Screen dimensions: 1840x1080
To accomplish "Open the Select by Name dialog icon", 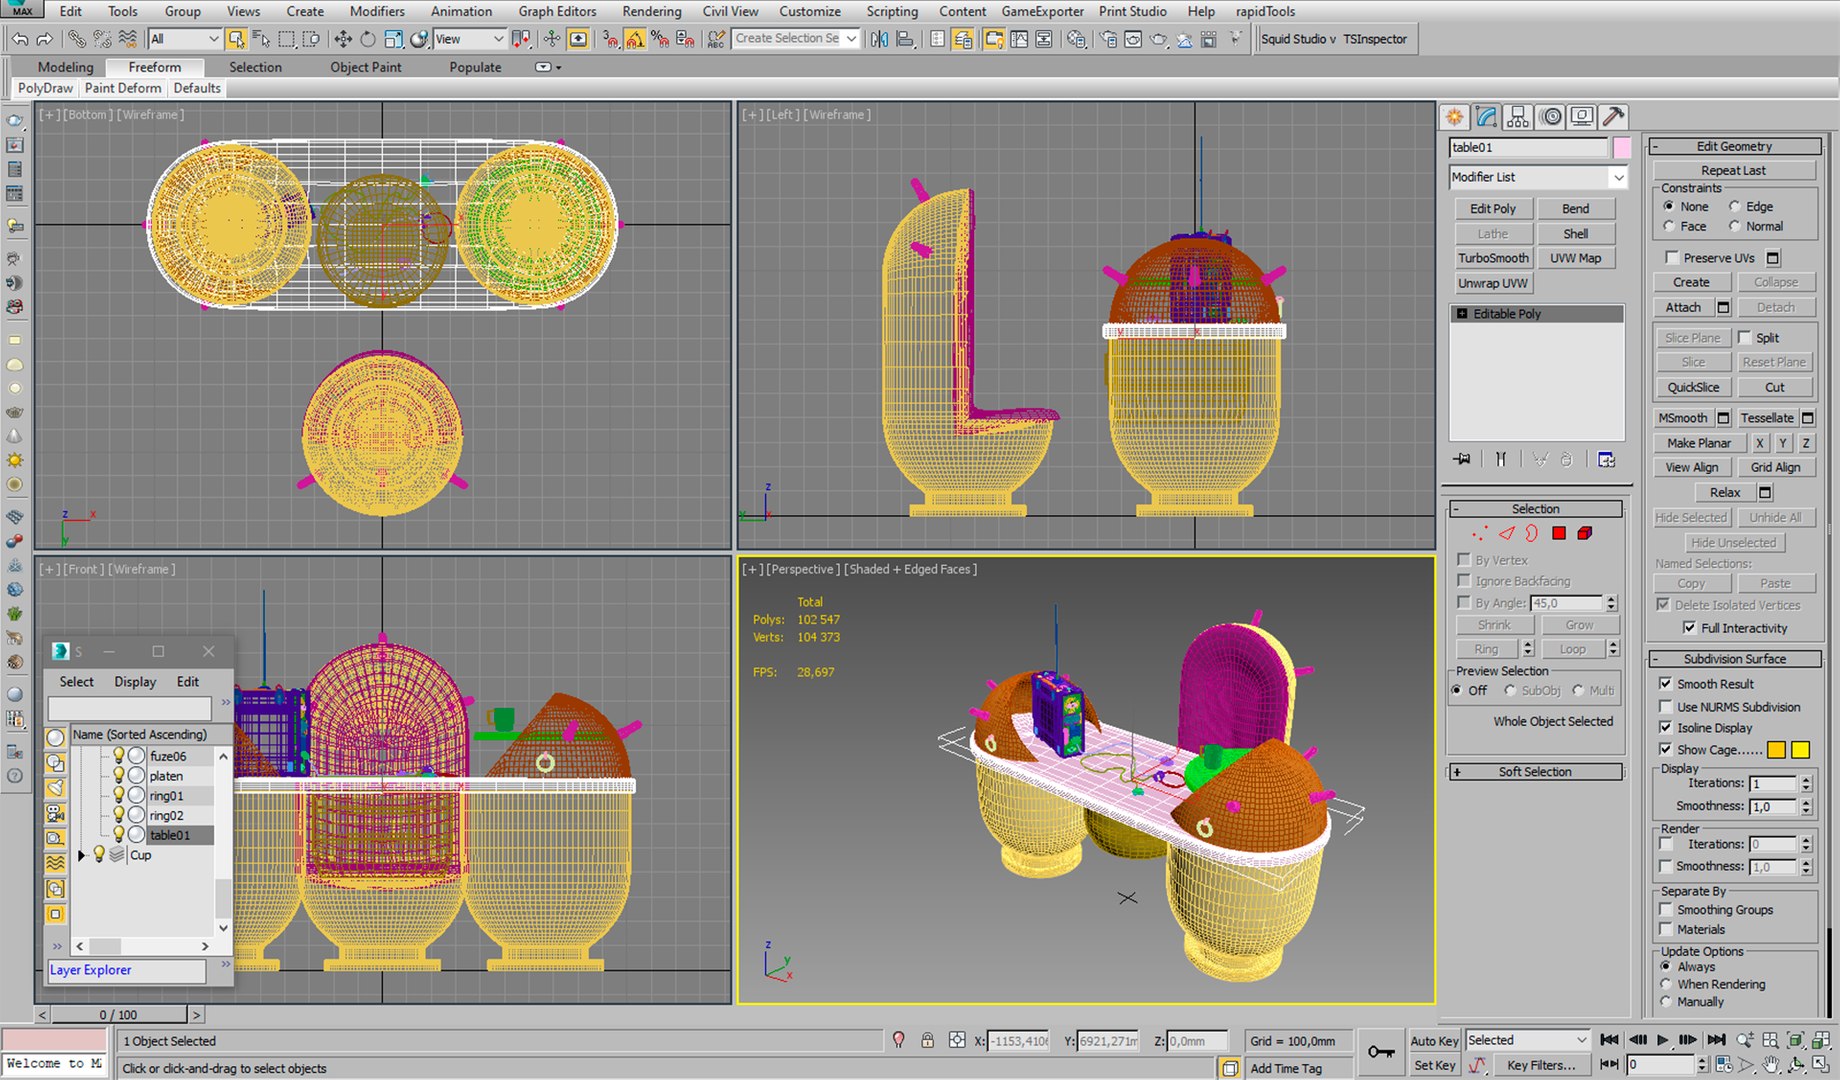I will click(261, 39).
